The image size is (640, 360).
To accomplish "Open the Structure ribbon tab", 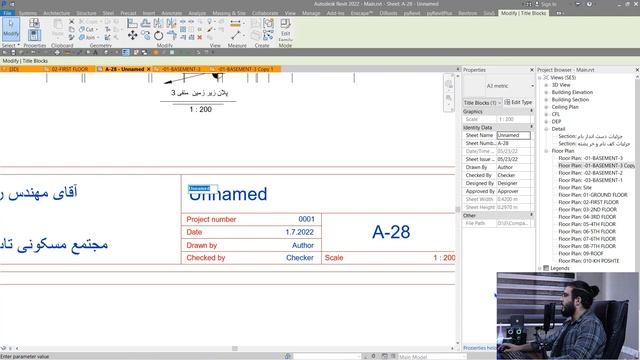I will point(86,13).
